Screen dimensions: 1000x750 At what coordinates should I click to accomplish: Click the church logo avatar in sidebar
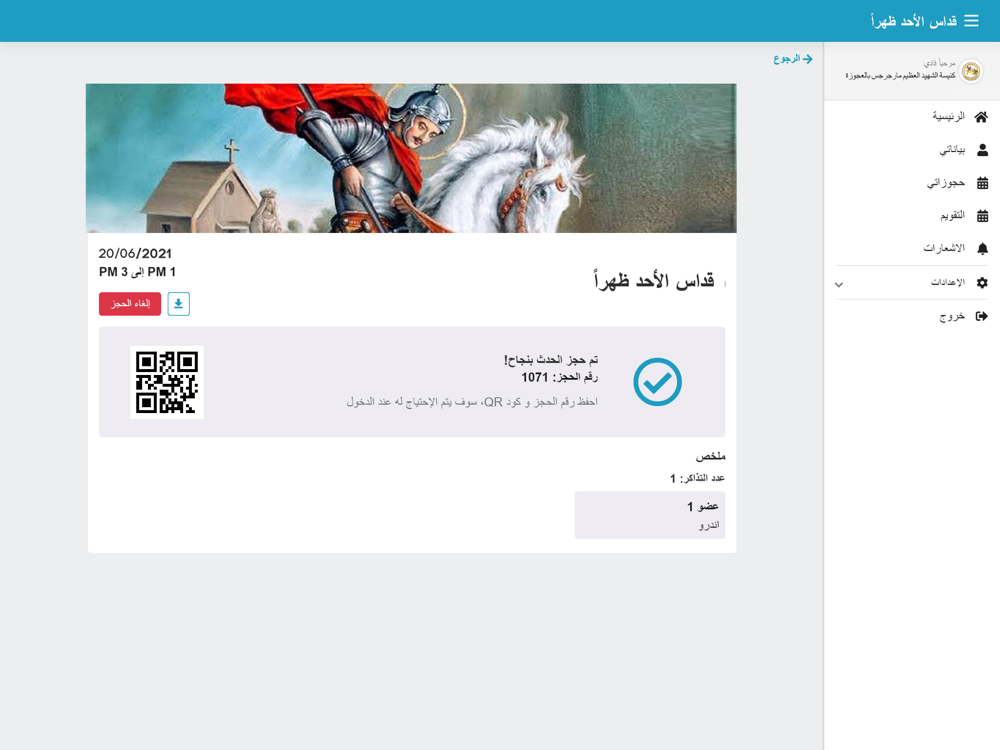(x=971, y=71)
